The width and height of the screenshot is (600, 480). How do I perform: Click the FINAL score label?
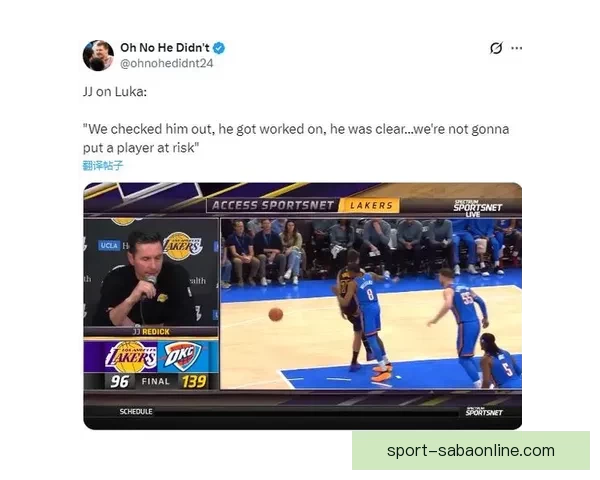pyautogui.click(x=155, y=381)
